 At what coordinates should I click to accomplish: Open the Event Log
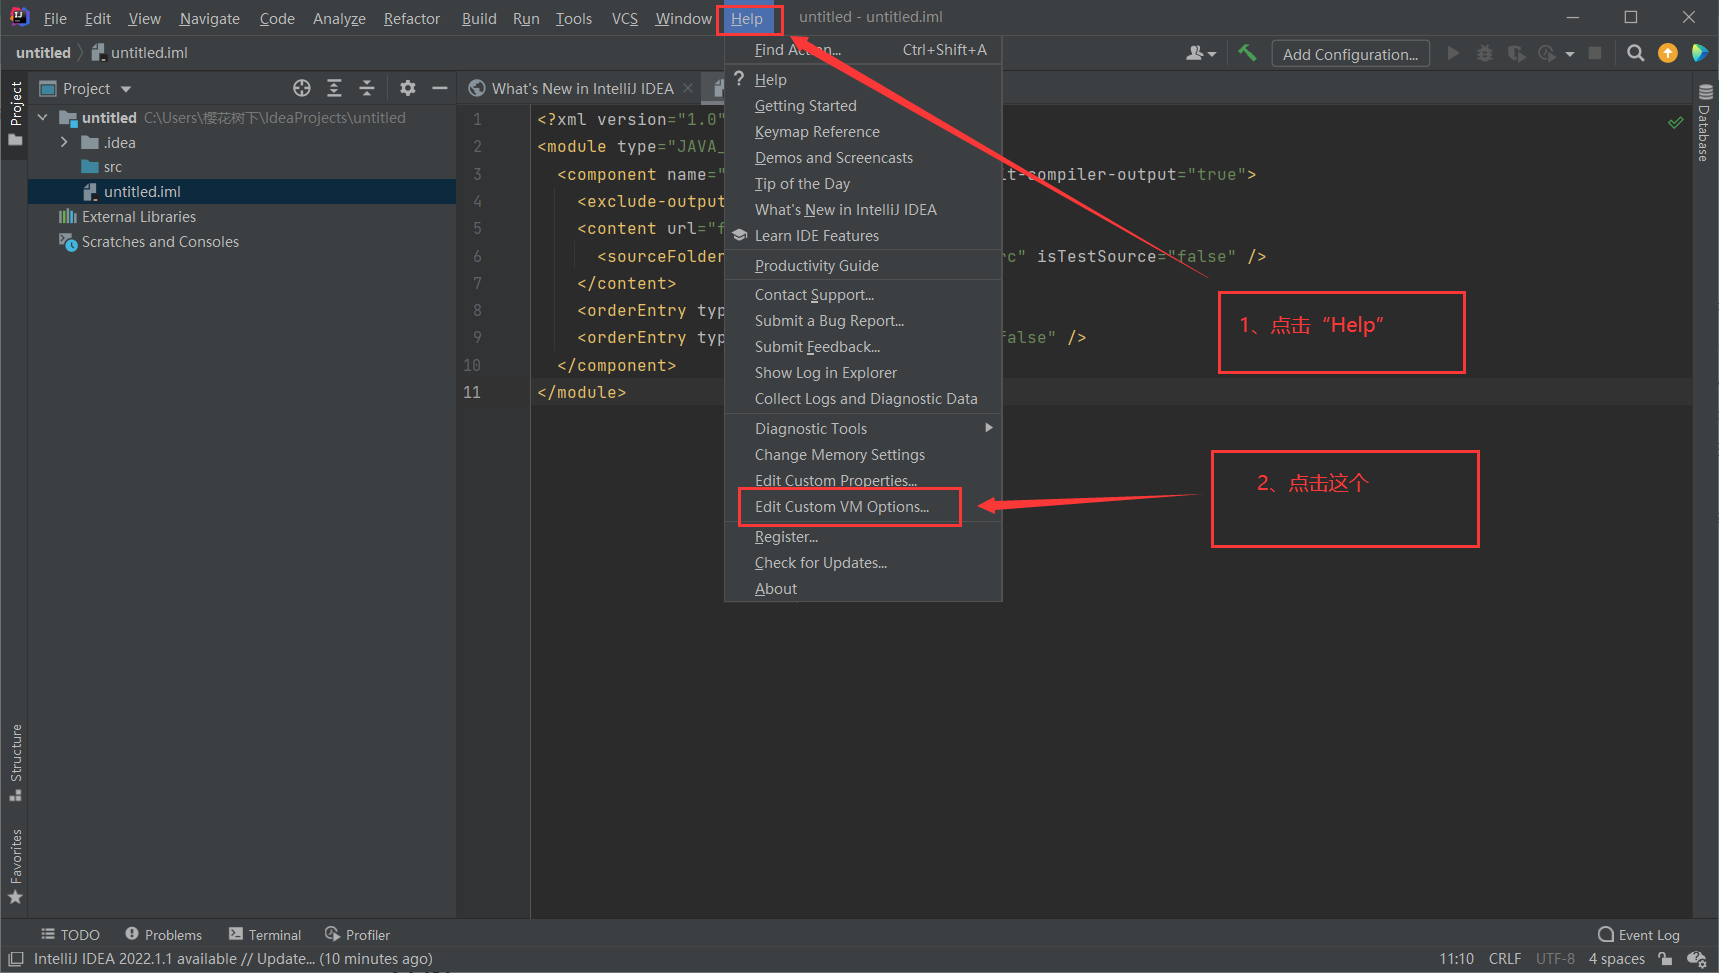1639,935
